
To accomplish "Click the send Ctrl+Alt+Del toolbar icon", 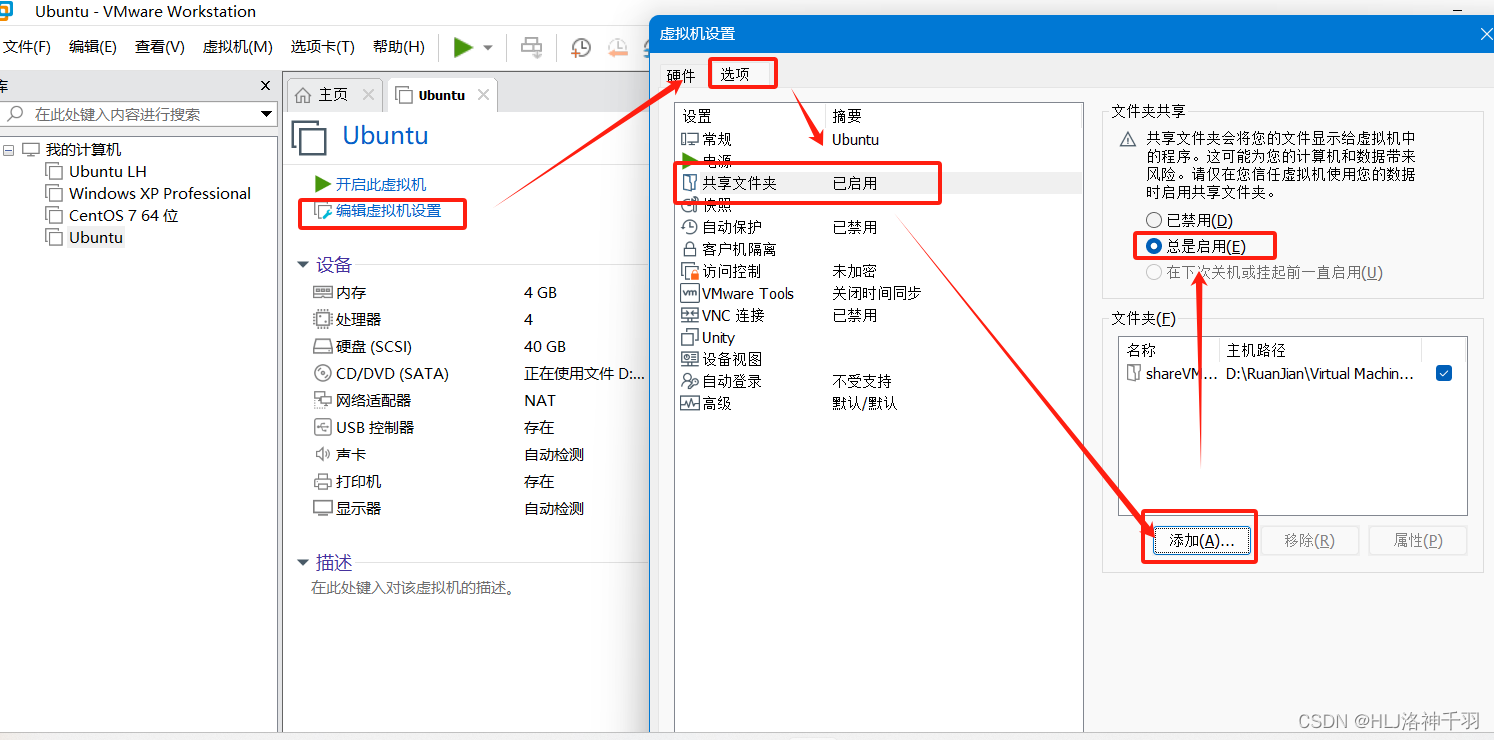I will coord(532,47).
